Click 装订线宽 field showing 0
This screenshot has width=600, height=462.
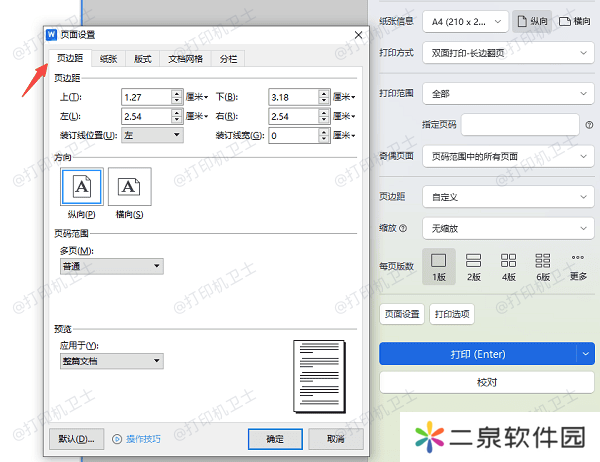click(293, 135)
